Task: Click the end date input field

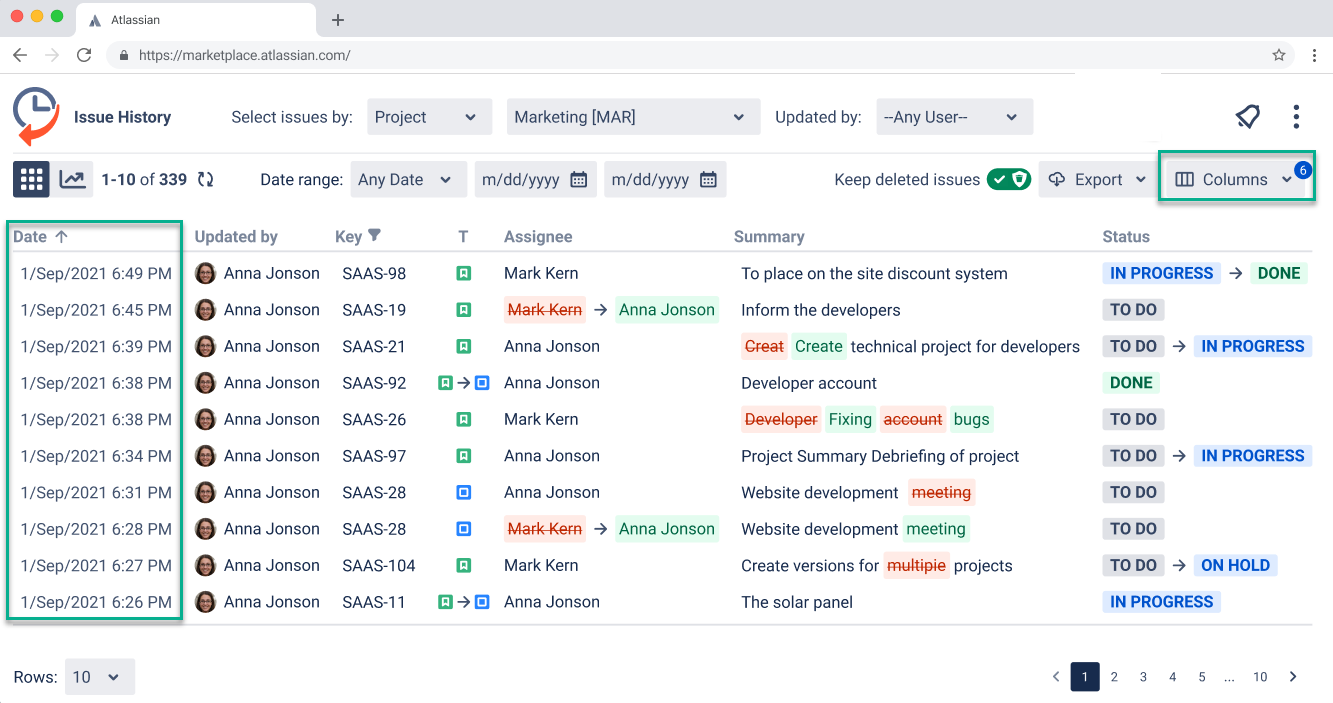Action: (x=650, y=180)
